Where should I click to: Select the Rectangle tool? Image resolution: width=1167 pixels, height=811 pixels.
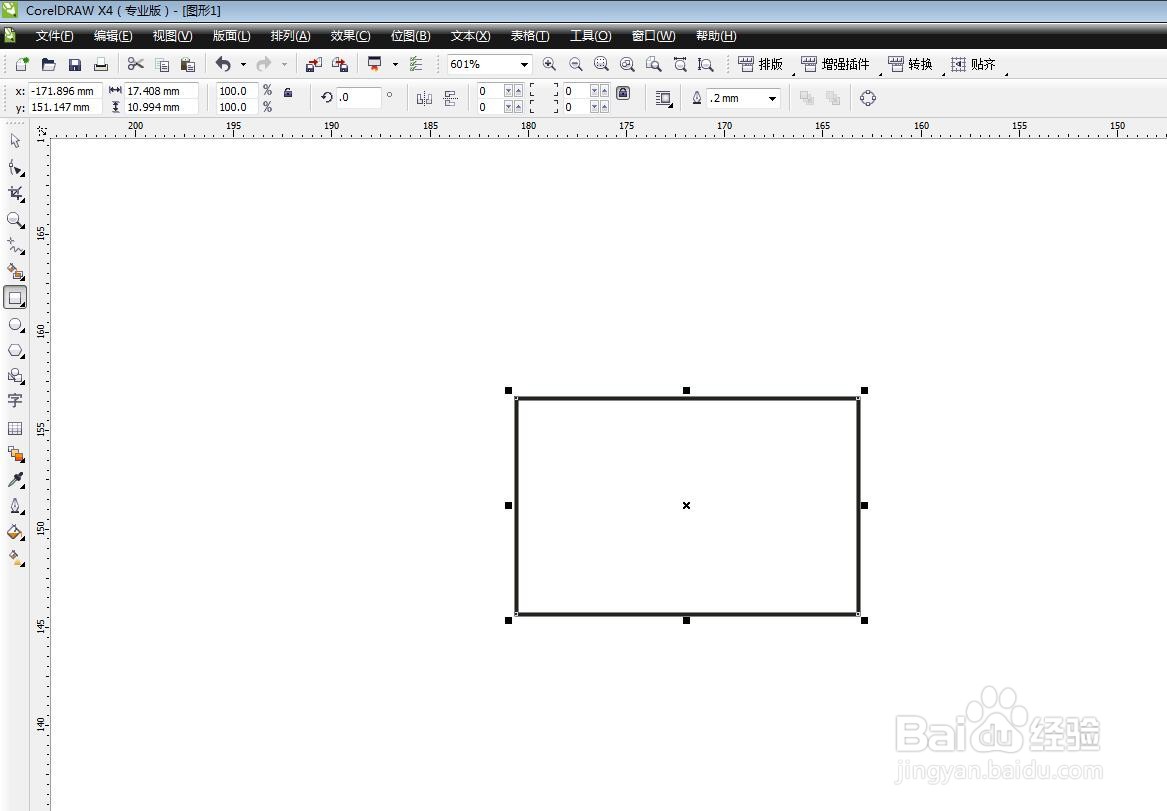point(15,298)
